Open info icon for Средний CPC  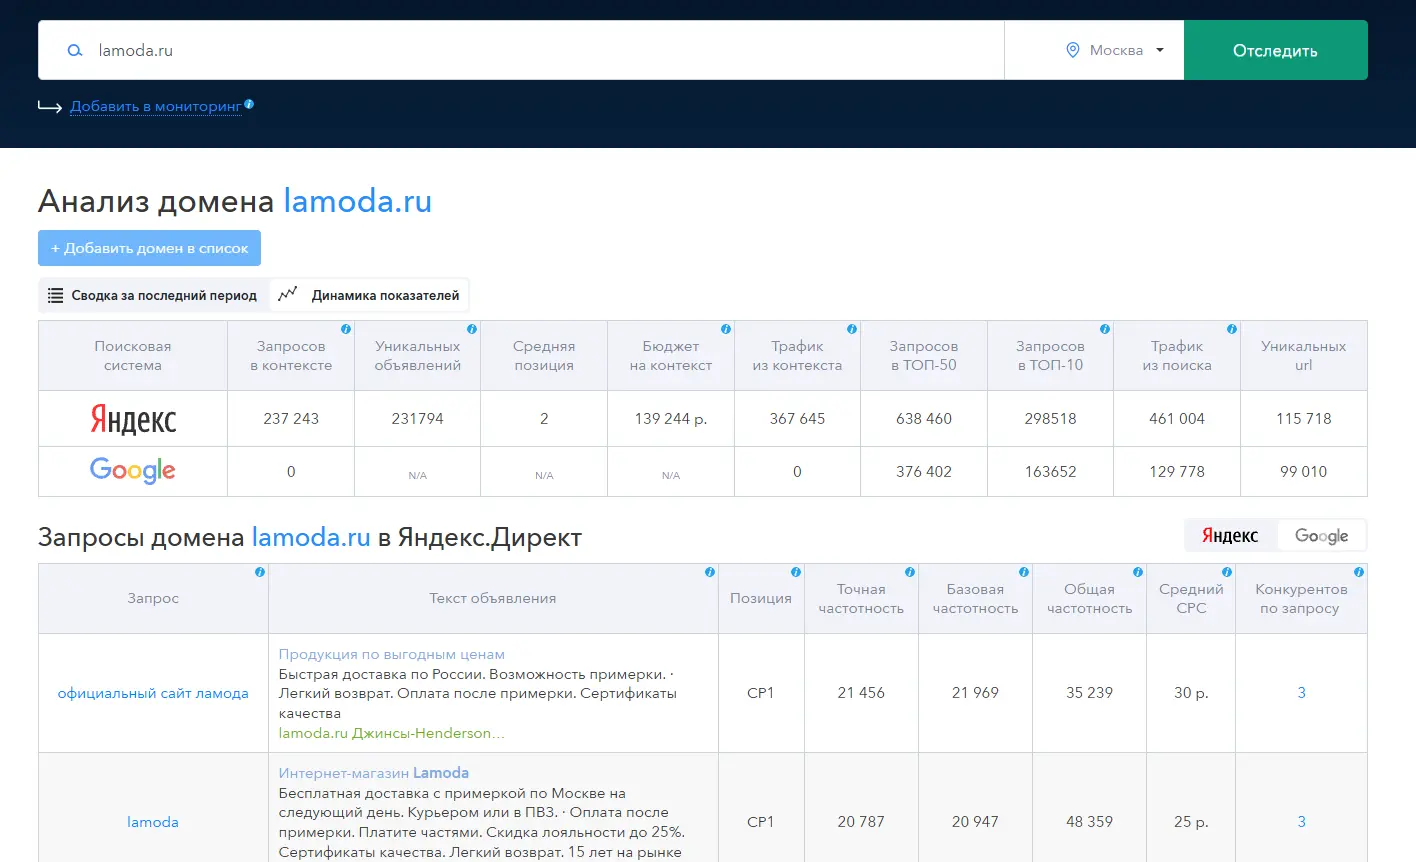click(x=1228, y=572)
